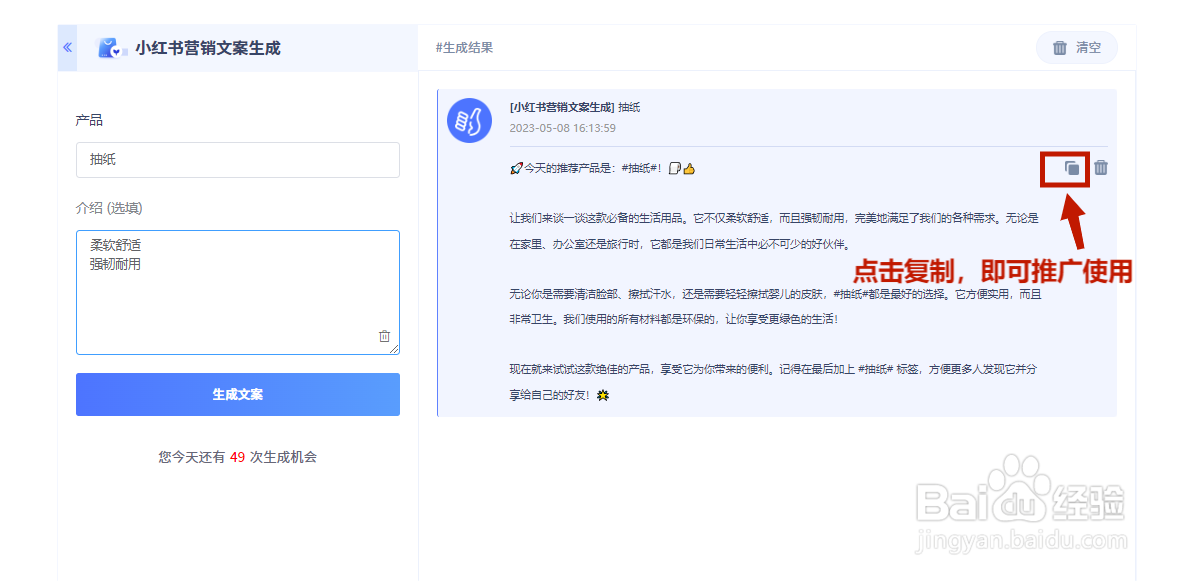1194x581 pixels.
Task: Click the line 今天的推荐产品是：#抽纸#！
Action: 602,169
